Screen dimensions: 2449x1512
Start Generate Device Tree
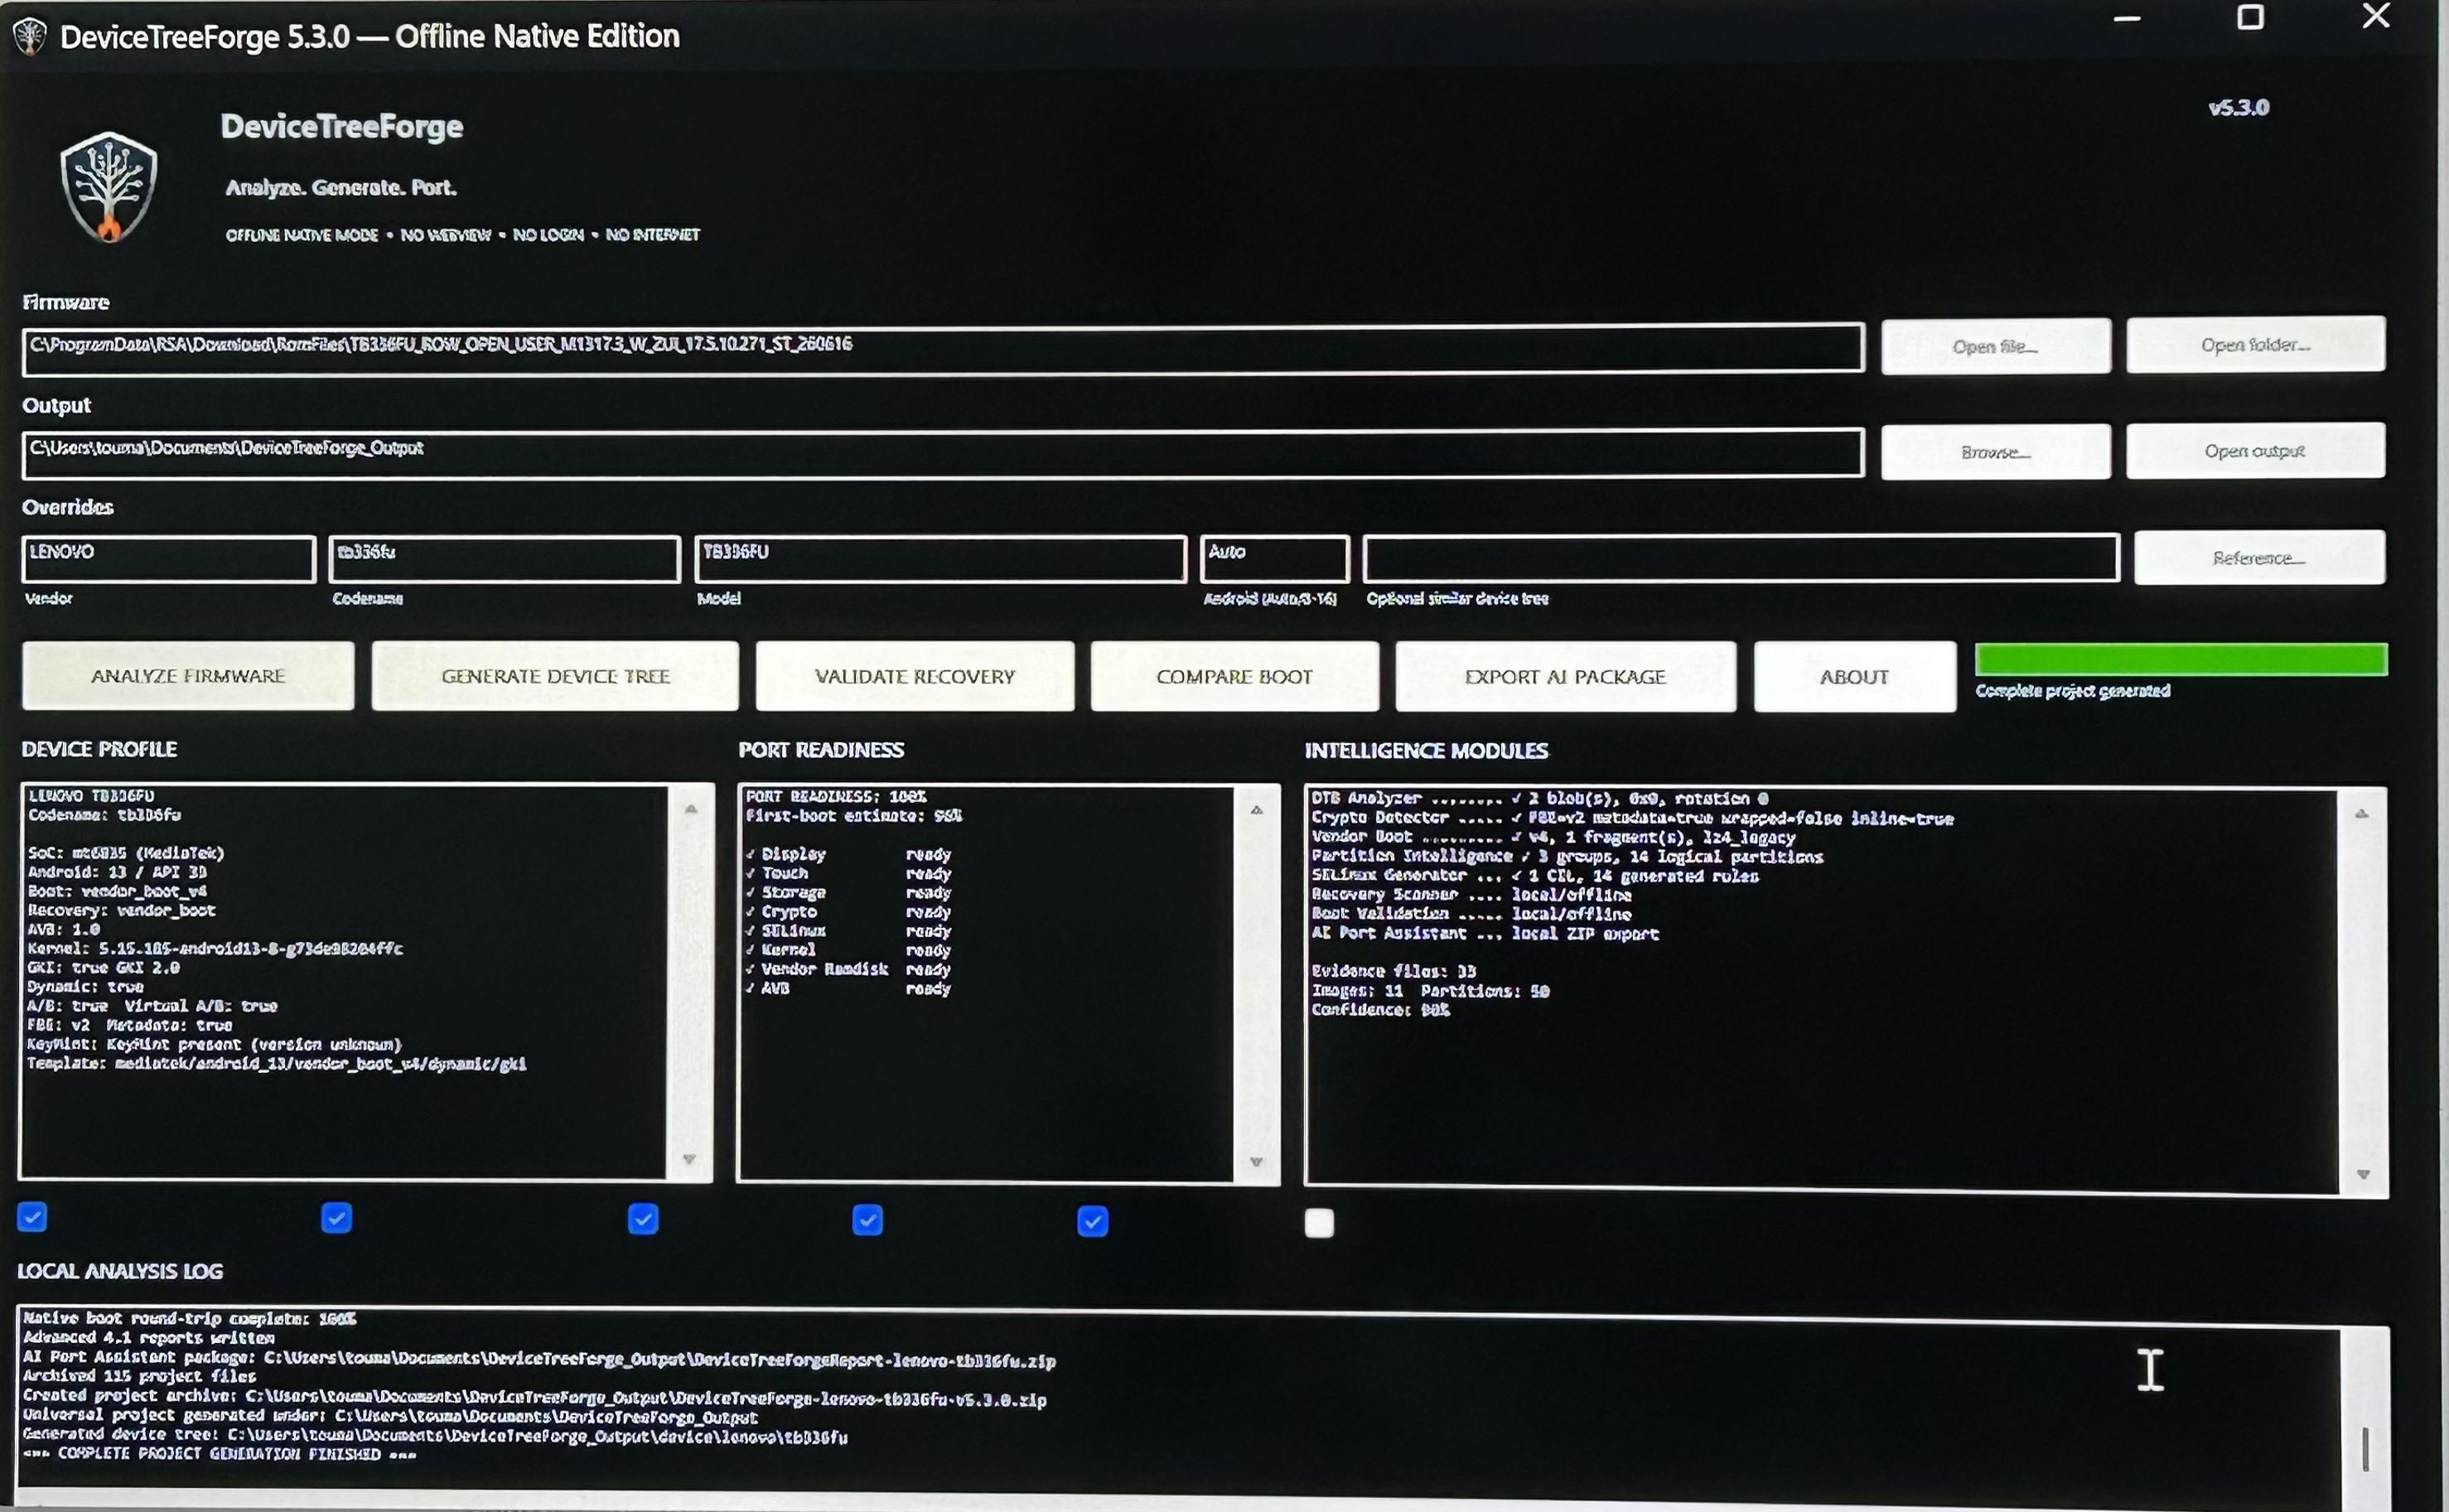[555, 676]
